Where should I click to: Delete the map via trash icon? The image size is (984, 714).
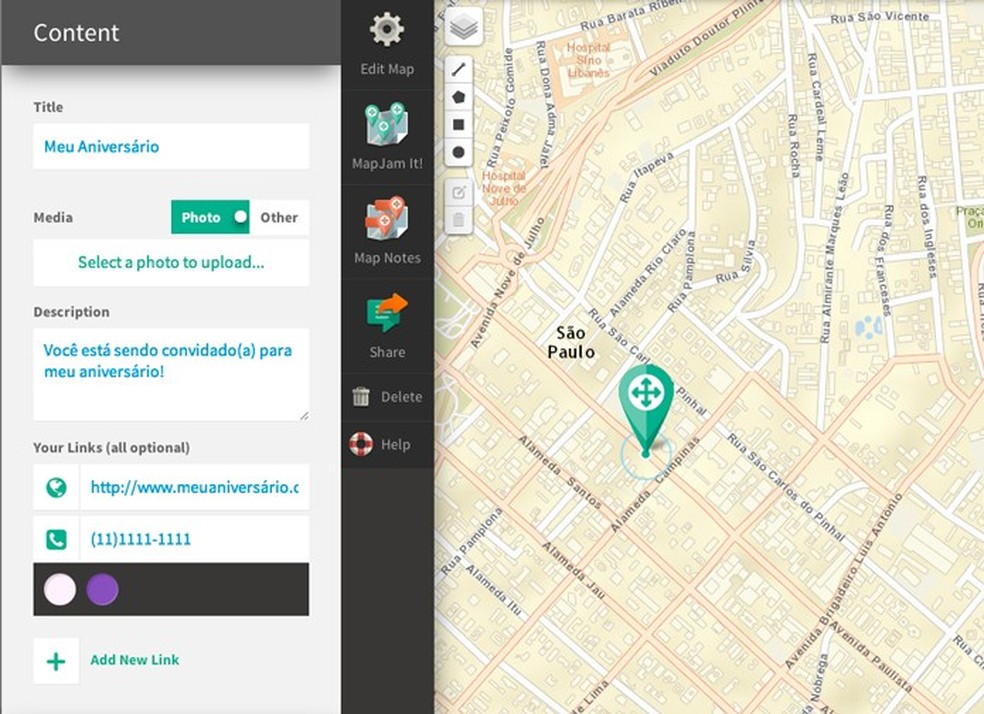361,397
